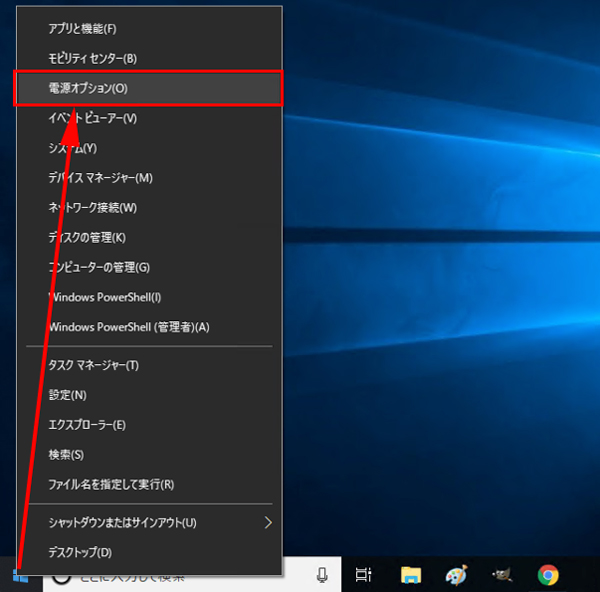Launch GIMP from the taskbar
This screenshot has width=600, height=592.
tap(502, 575)
